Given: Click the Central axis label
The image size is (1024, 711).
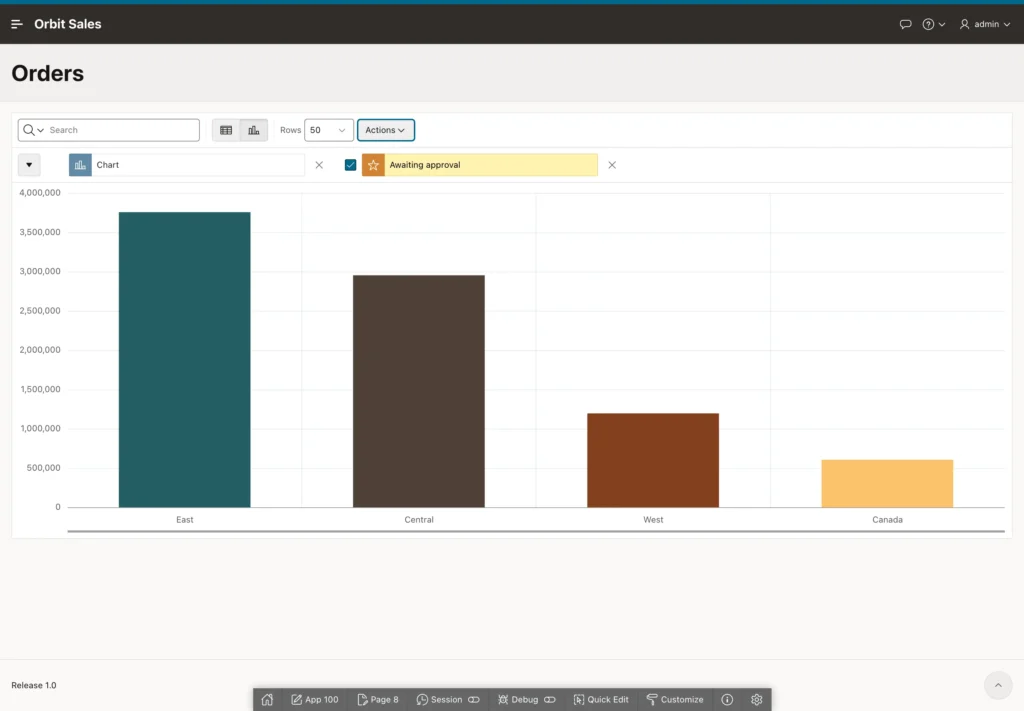Looking at the screenshot, I should pos(419,520).
